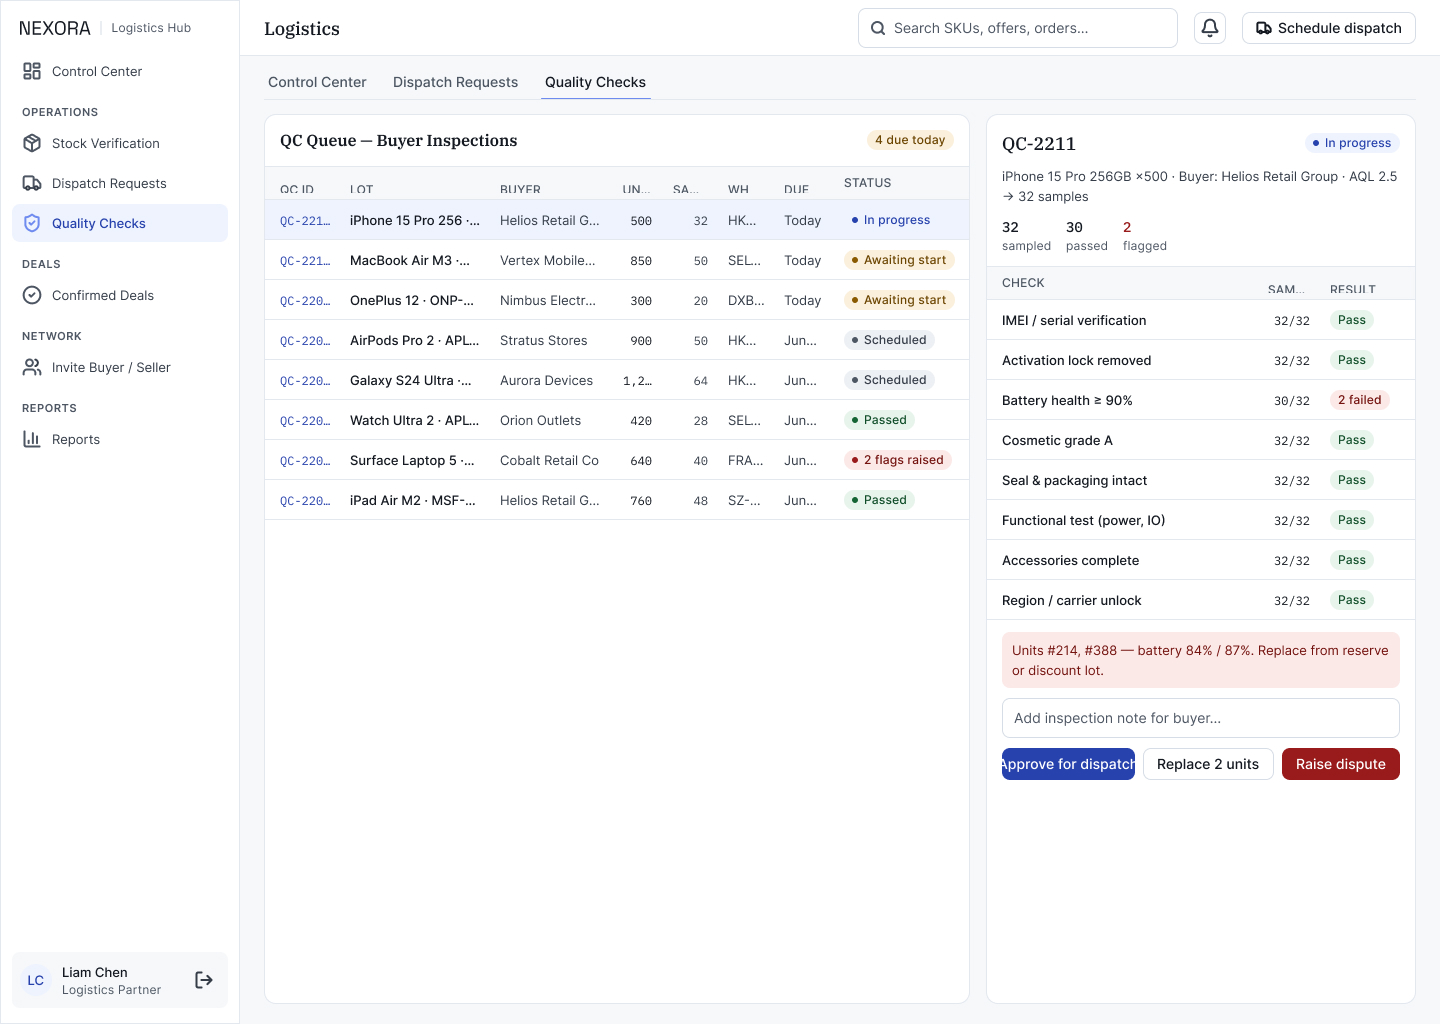Click the Reports bar chart icon

32,439
